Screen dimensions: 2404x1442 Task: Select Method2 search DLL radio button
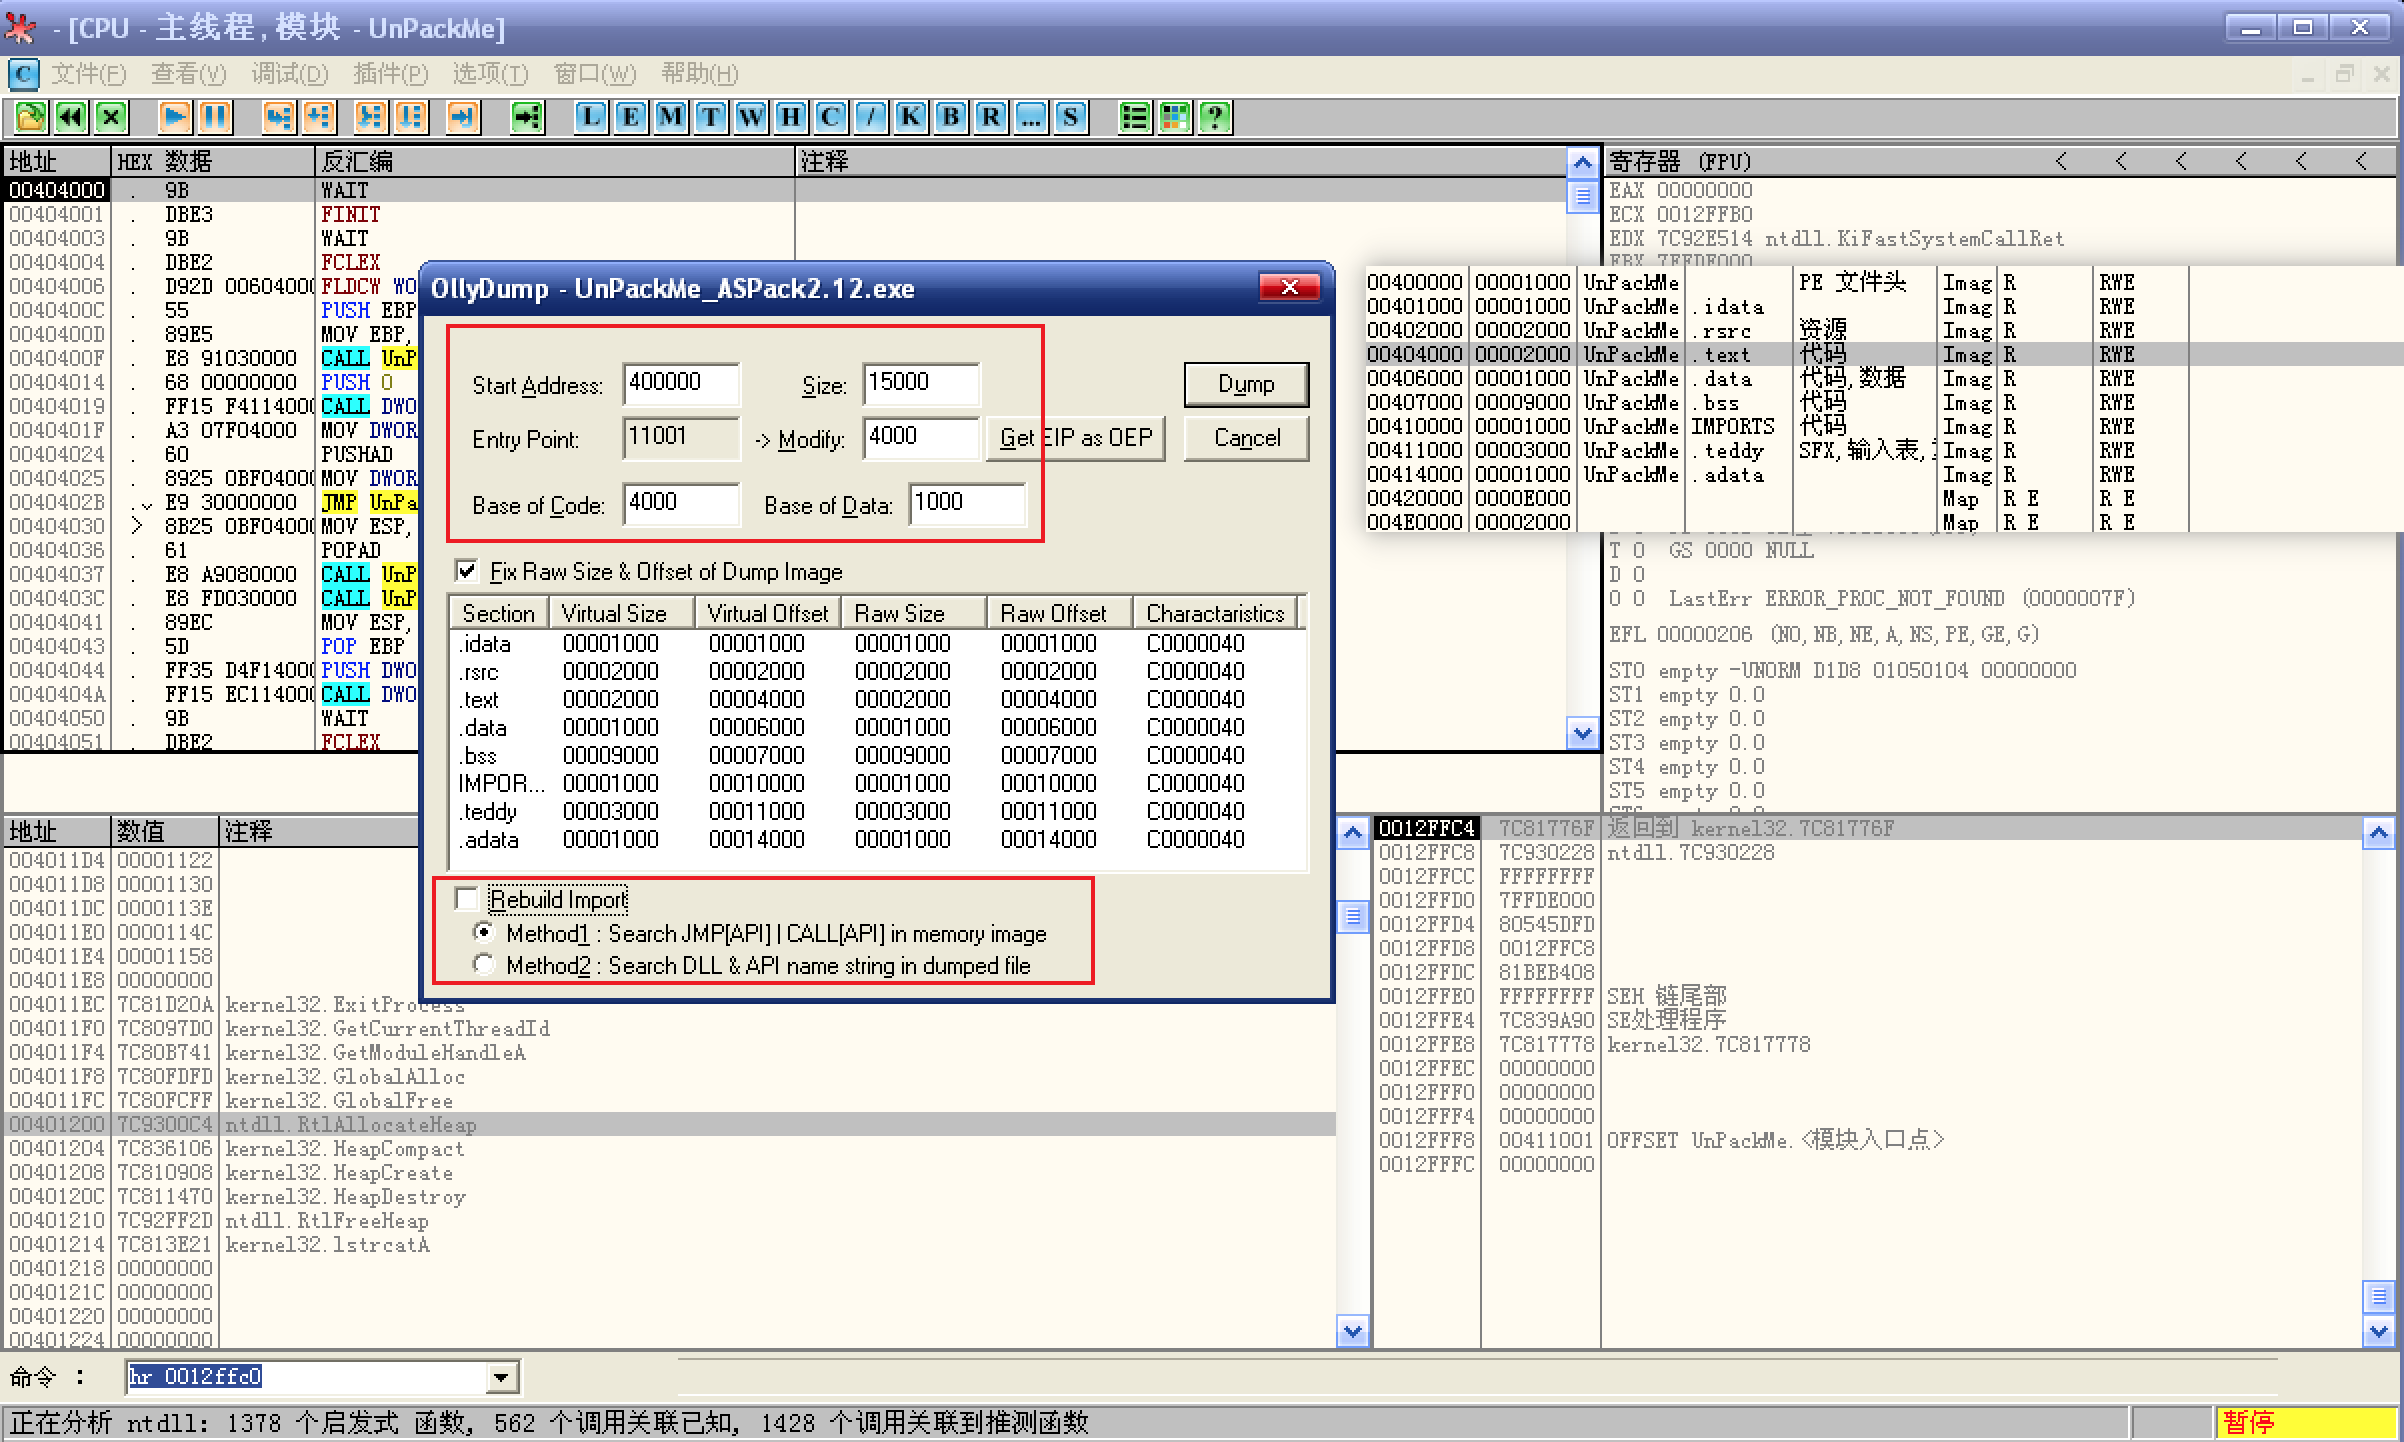tap(484, 965)
